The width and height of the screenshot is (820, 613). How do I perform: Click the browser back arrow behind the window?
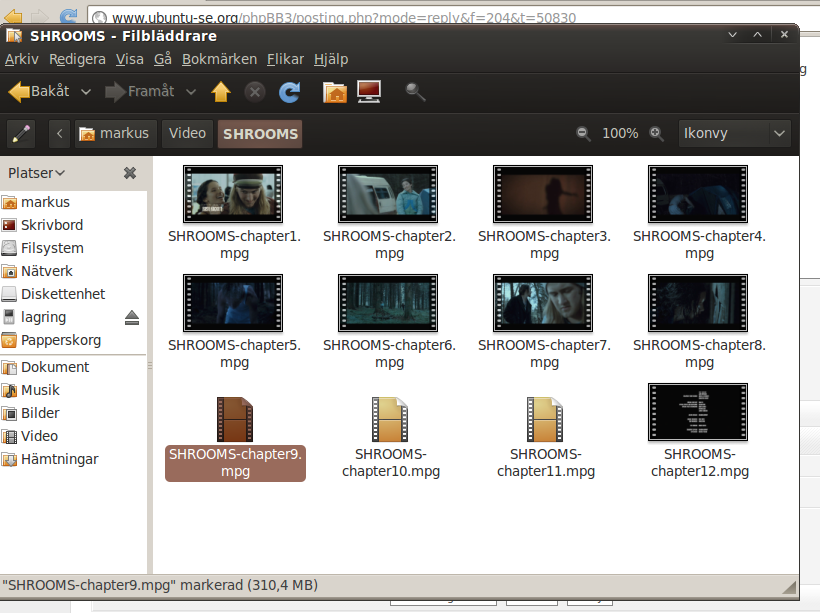click(13, 17)
